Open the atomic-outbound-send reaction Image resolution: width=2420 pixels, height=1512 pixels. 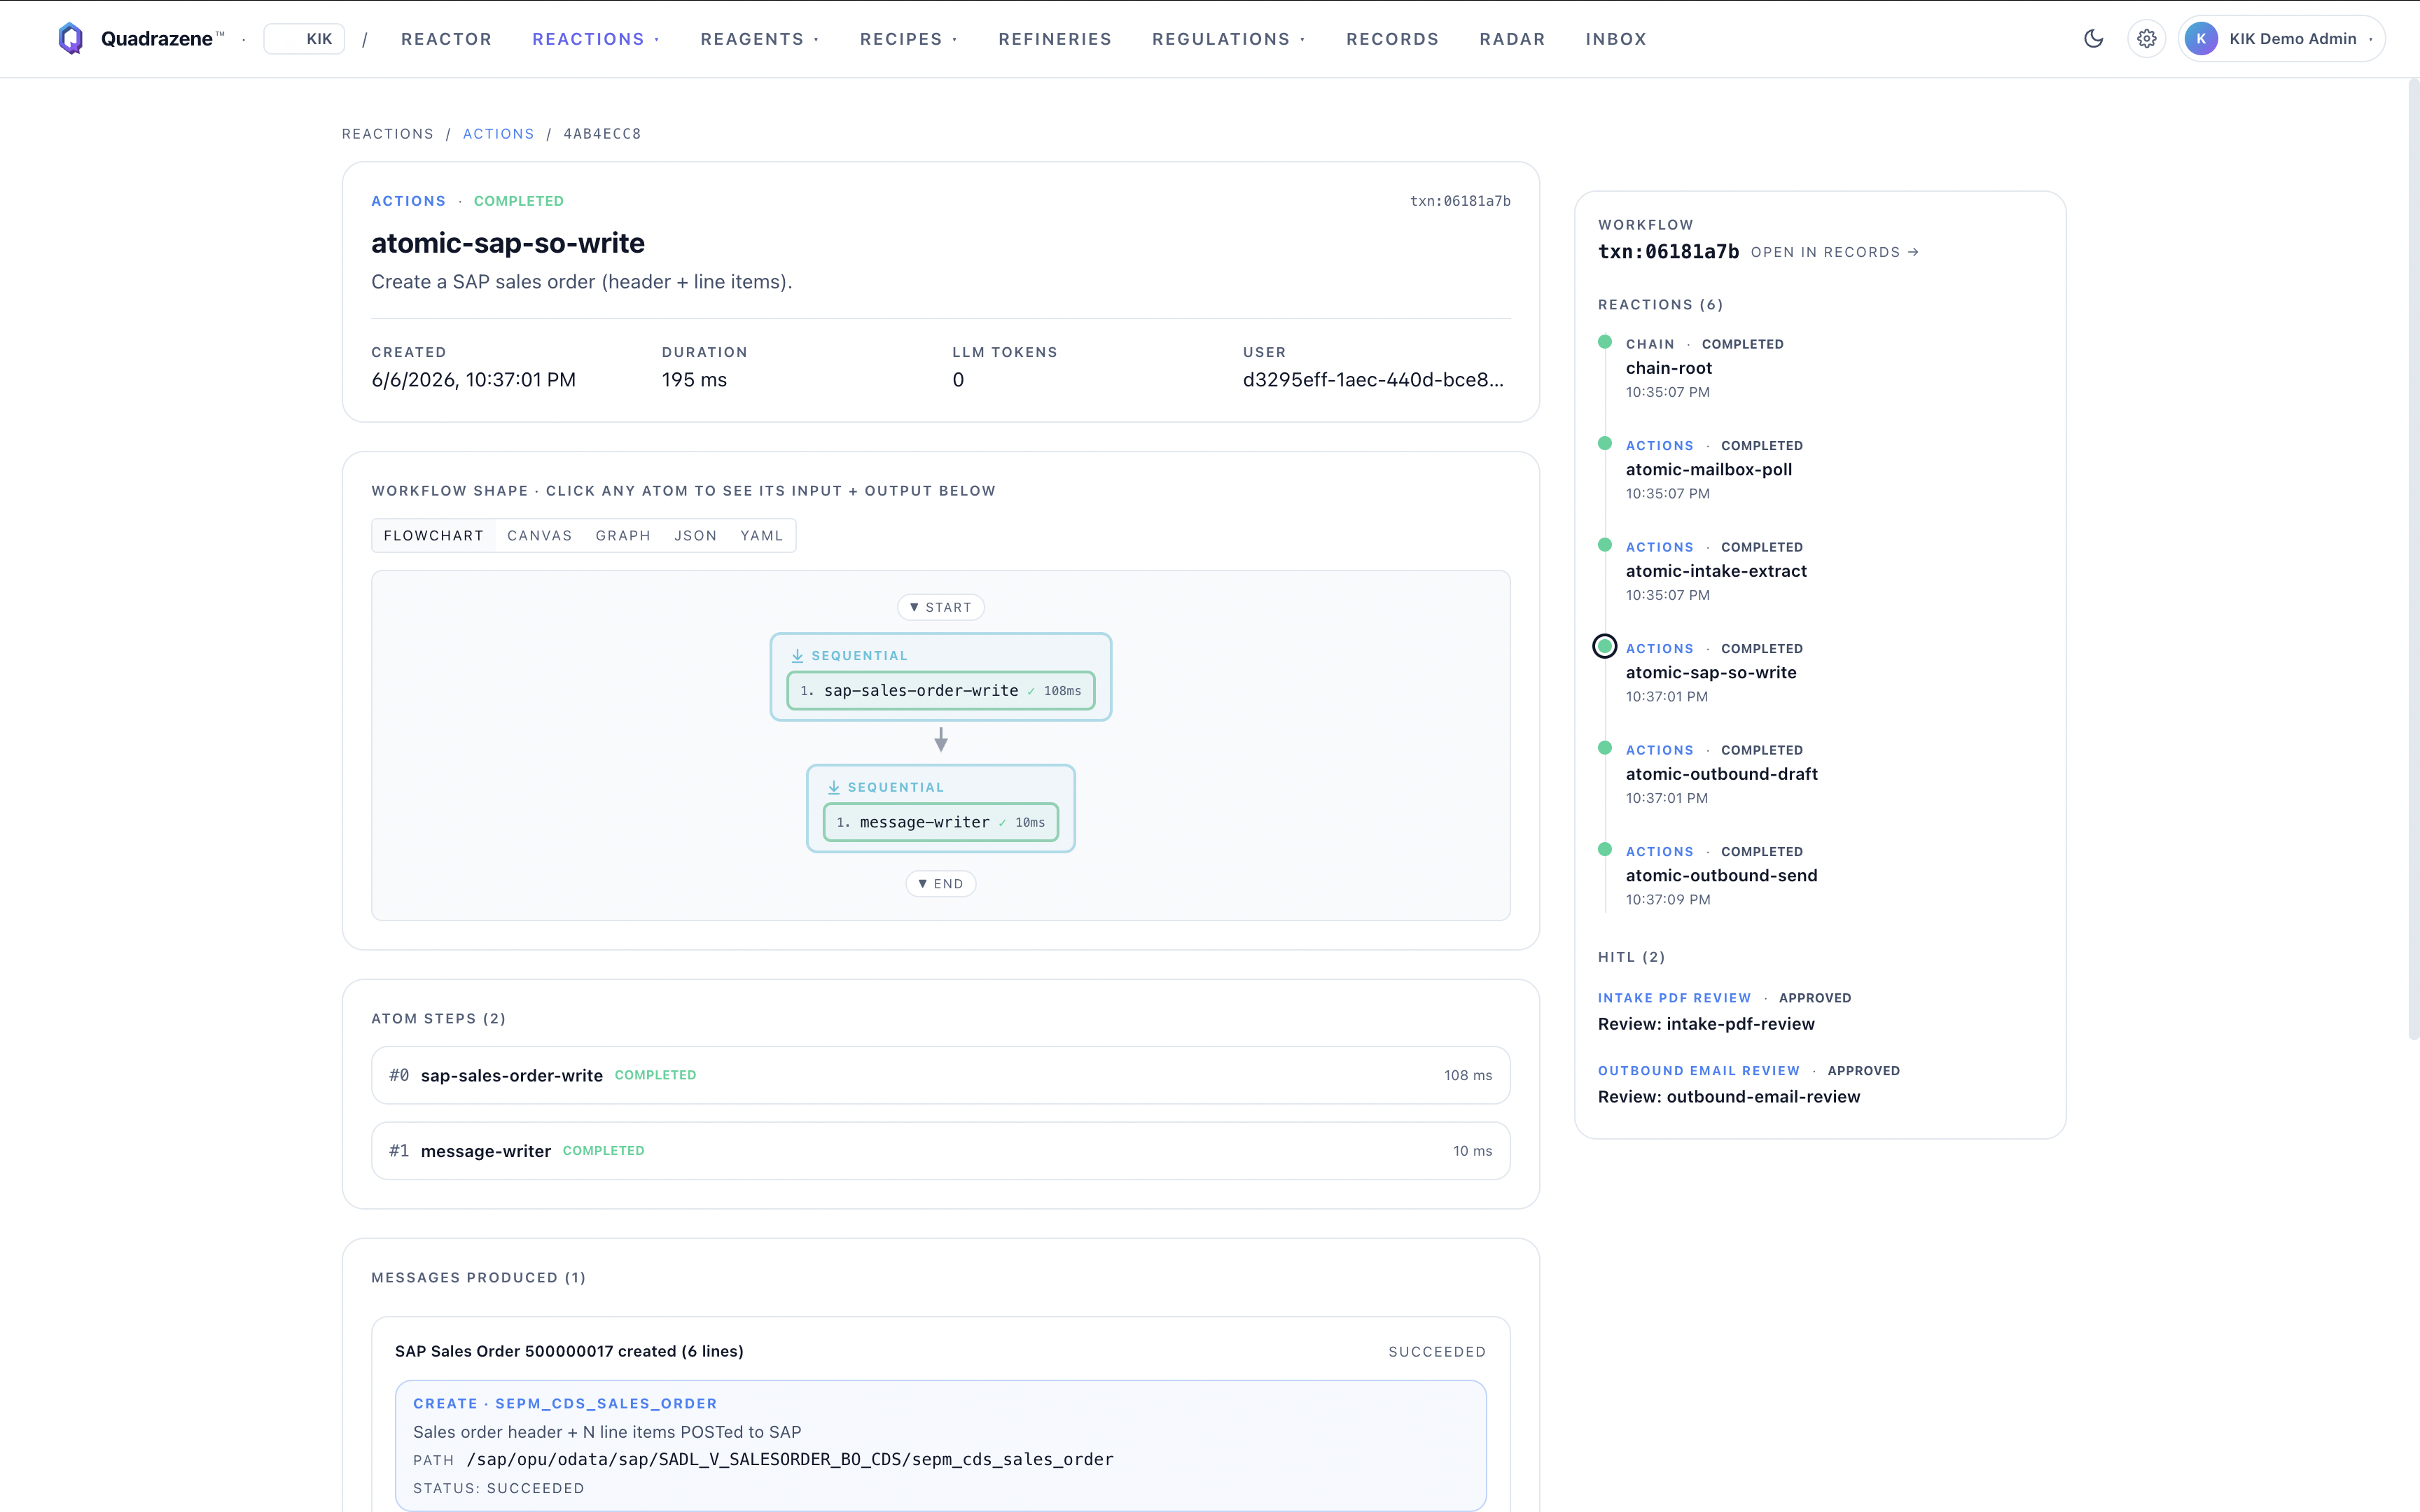(x=1722, y=876)
